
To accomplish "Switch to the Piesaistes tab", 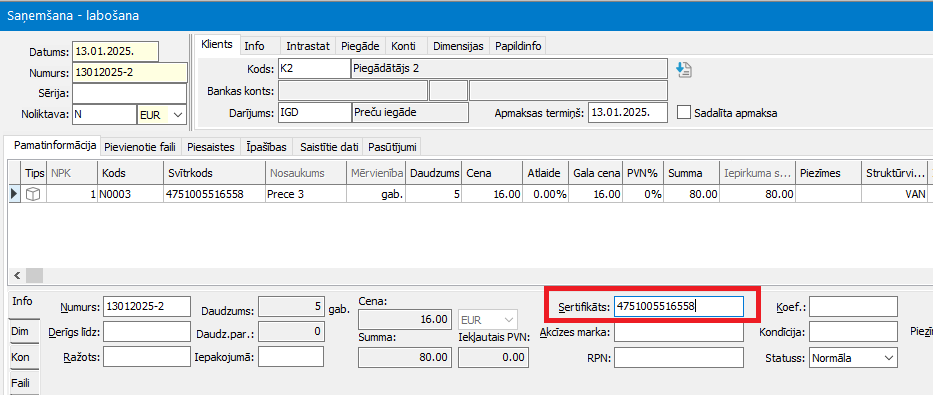I will point(211,146).
